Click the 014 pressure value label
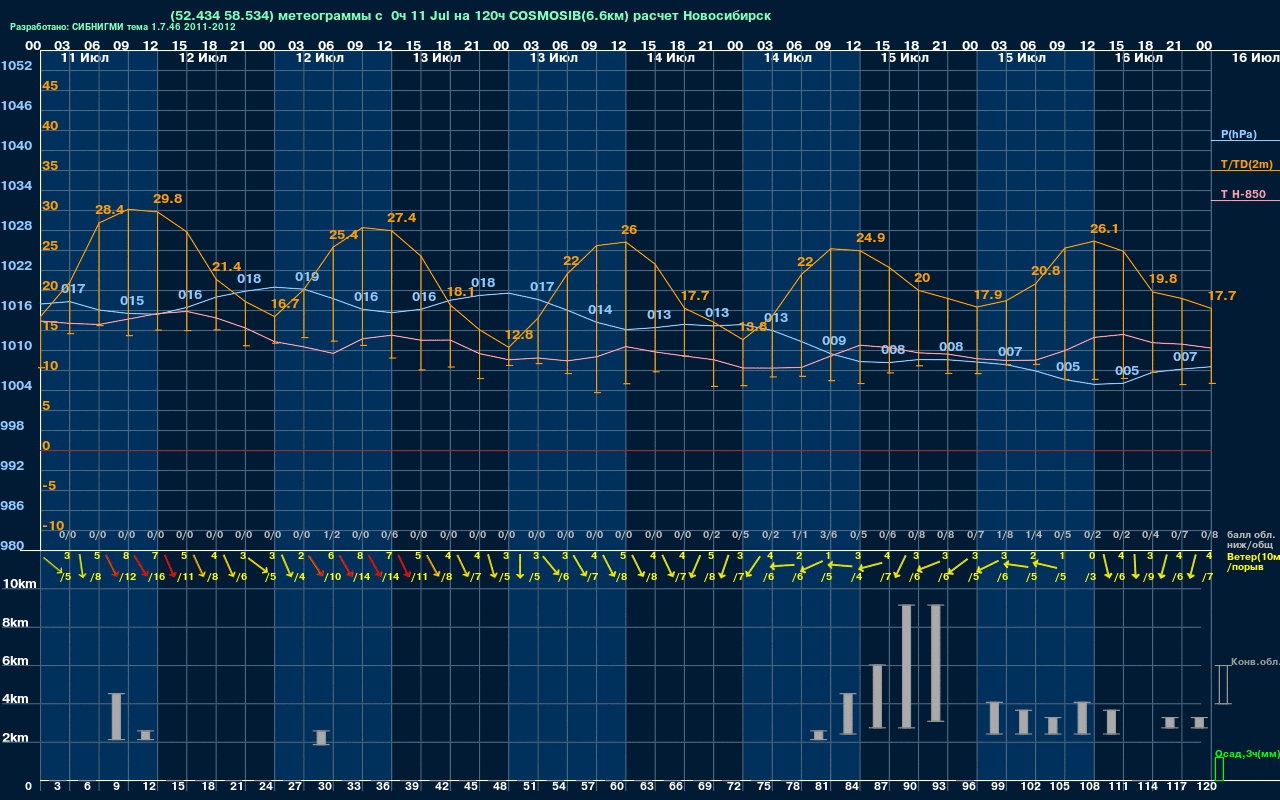 (600, 310)
